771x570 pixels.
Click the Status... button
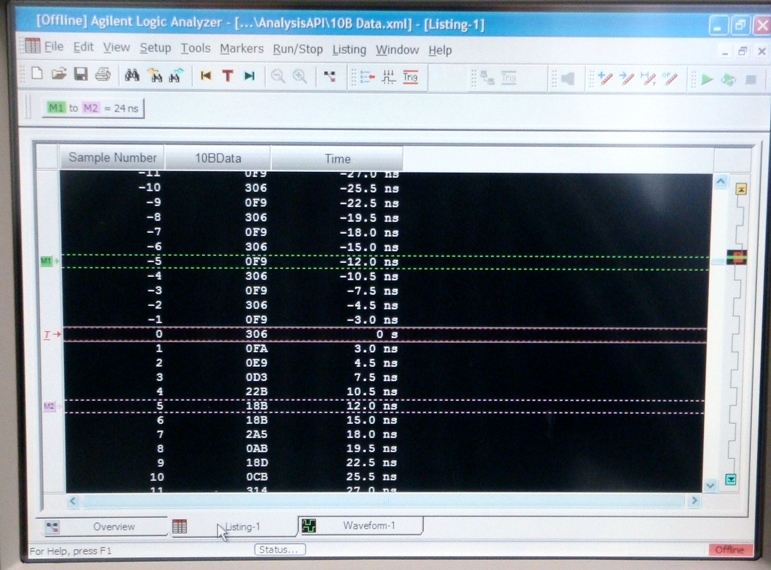[x=280, y=549]
